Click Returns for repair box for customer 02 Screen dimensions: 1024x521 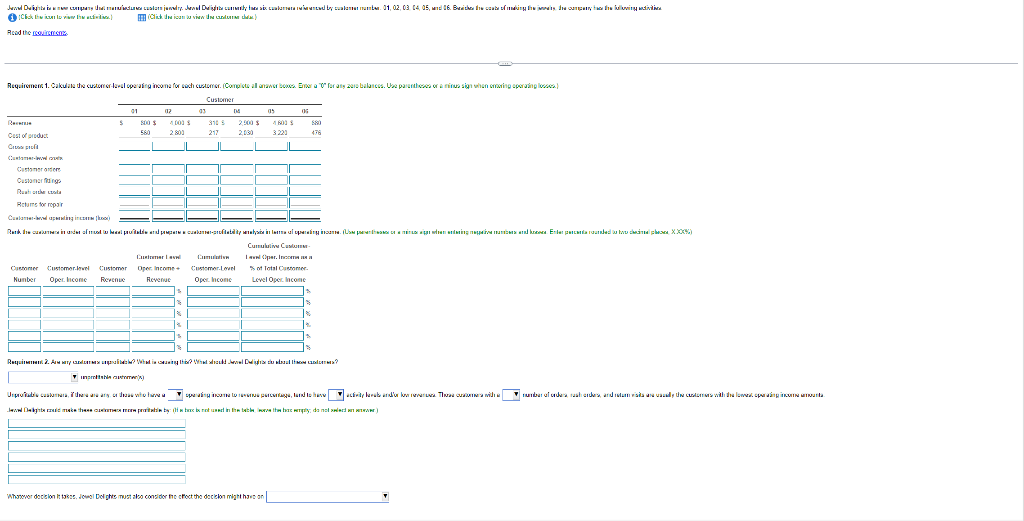[168, 202]
